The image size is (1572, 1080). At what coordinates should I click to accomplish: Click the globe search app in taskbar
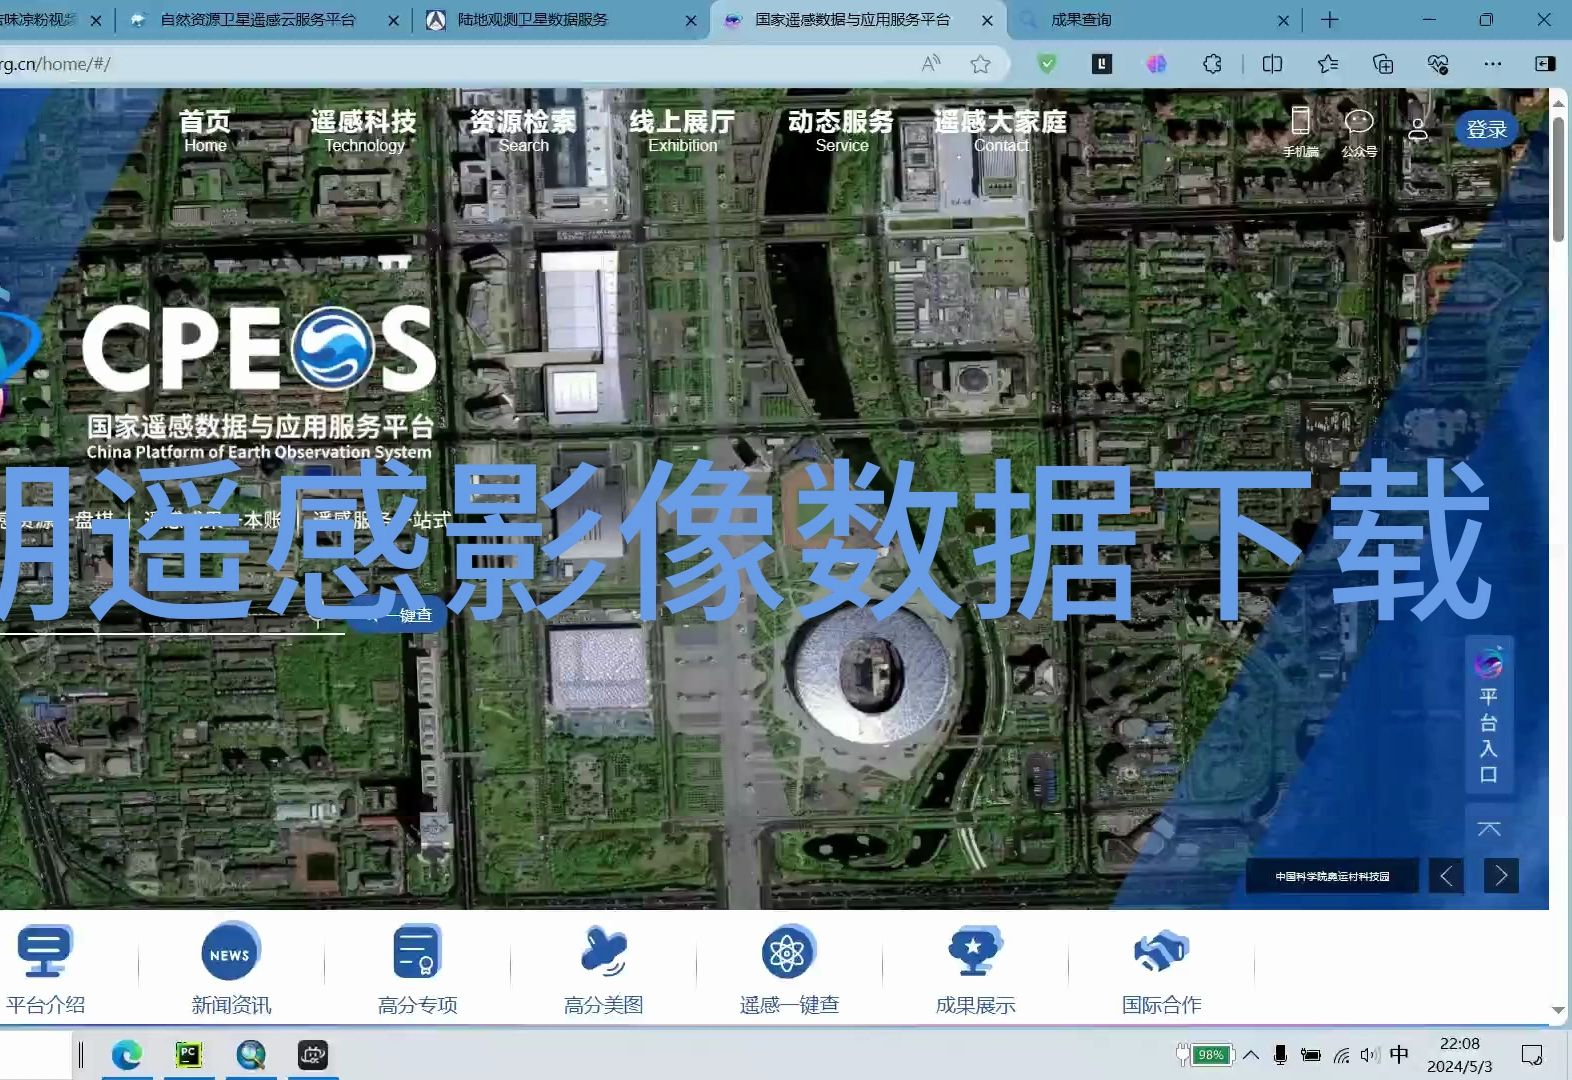(251, 1054)
